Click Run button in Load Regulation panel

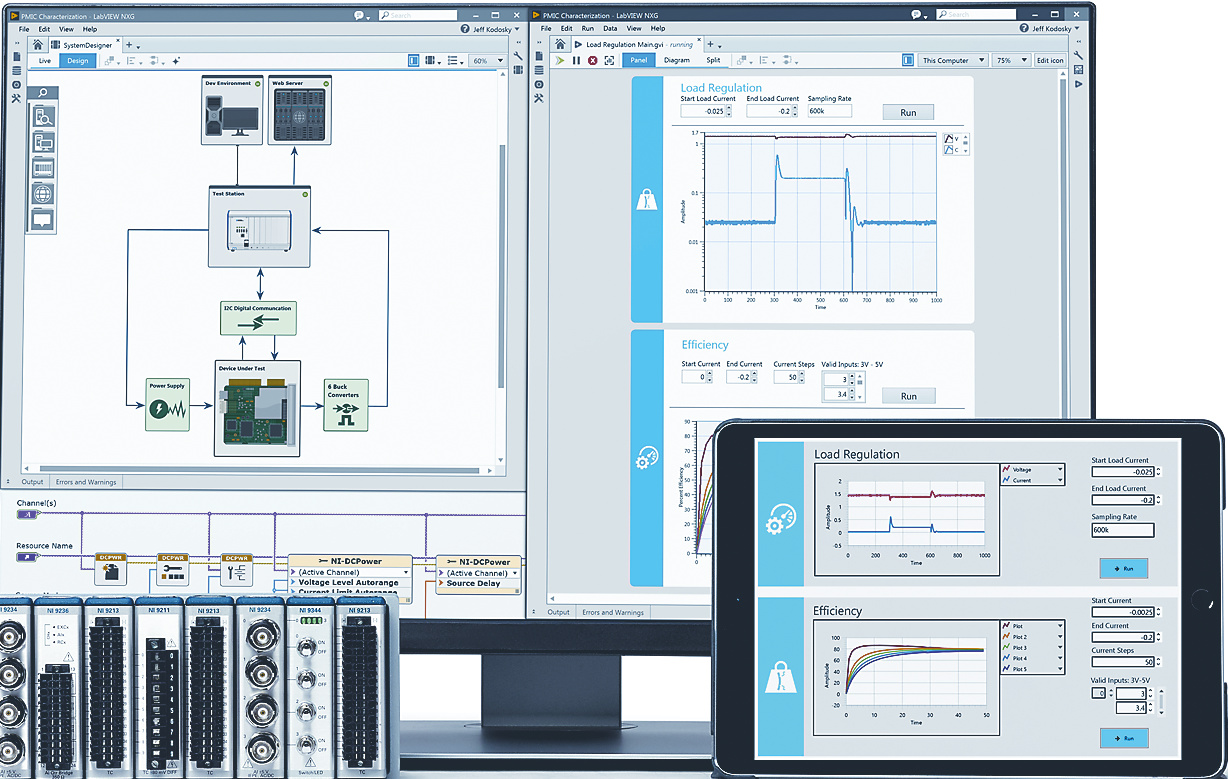click(908, 113)
